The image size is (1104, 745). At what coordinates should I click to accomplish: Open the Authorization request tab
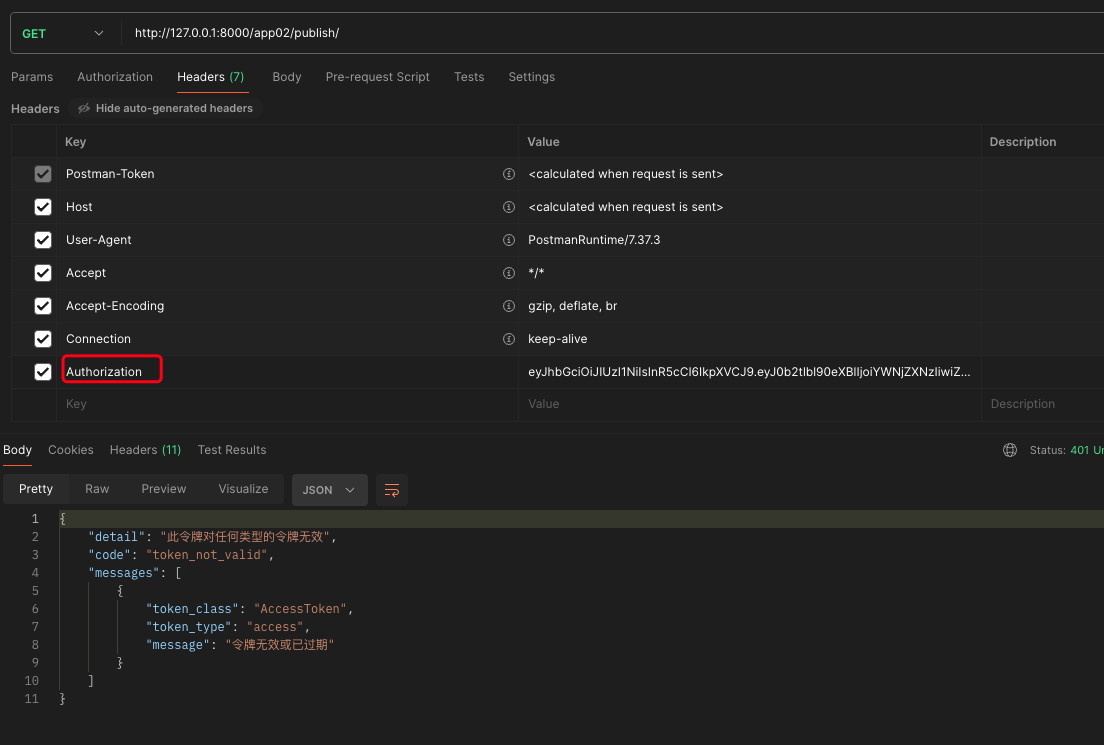click(115, 77)
